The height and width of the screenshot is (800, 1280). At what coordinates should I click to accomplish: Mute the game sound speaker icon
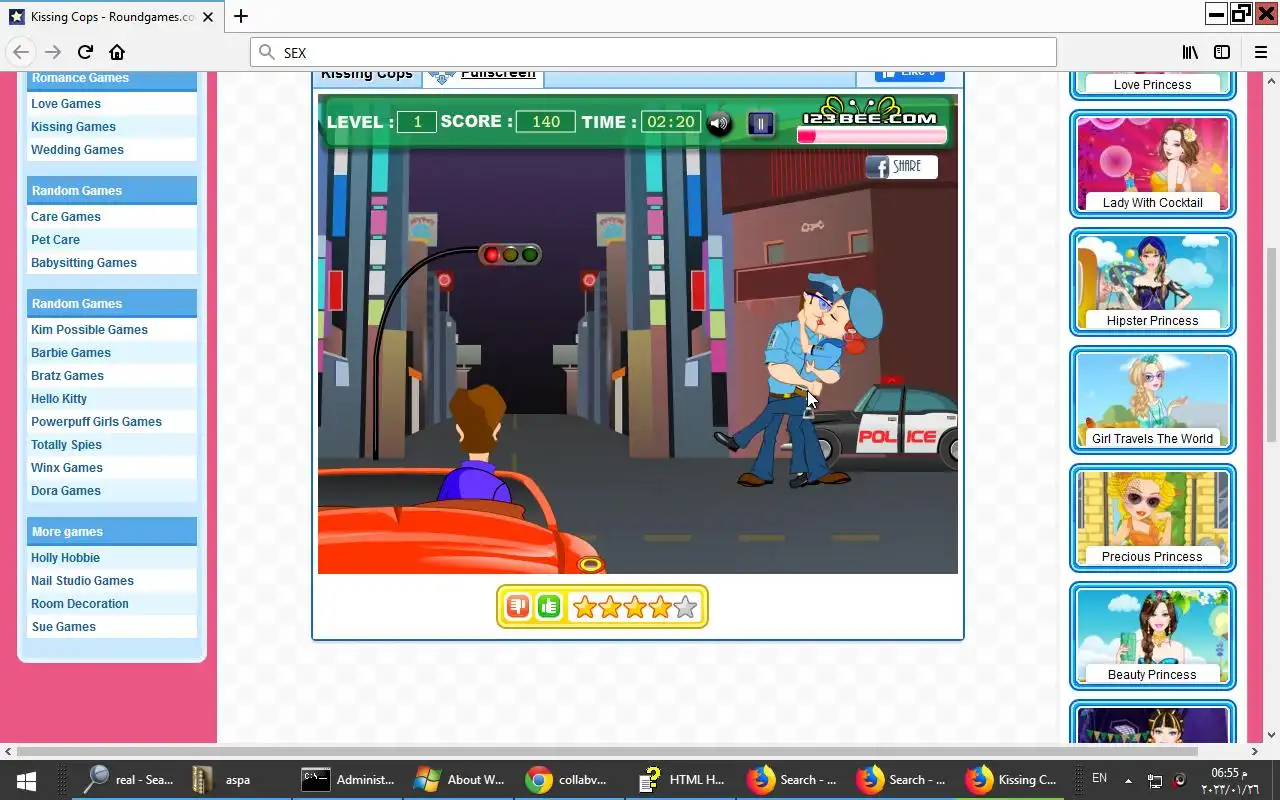click(719, 124)
